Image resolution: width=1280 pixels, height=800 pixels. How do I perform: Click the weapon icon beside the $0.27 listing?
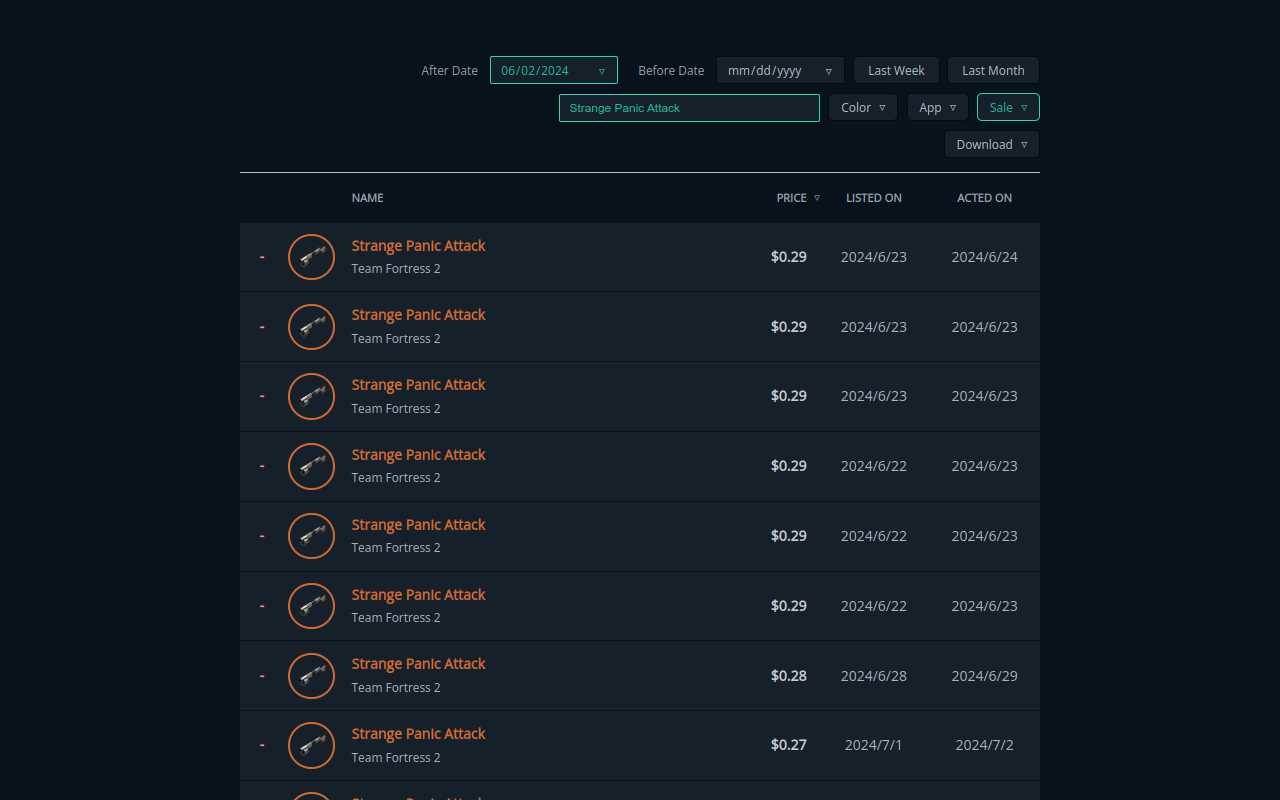click(311, 745)
